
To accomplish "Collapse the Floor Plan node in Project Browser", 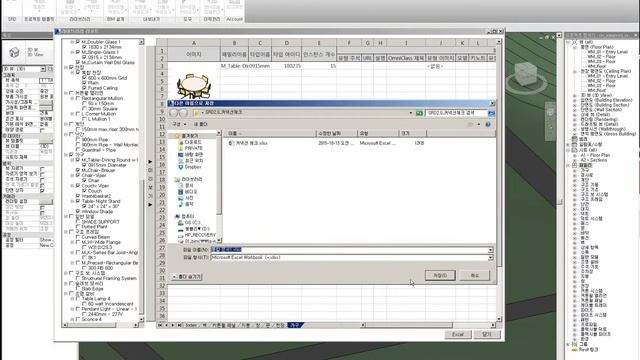I will pos(575,47).
